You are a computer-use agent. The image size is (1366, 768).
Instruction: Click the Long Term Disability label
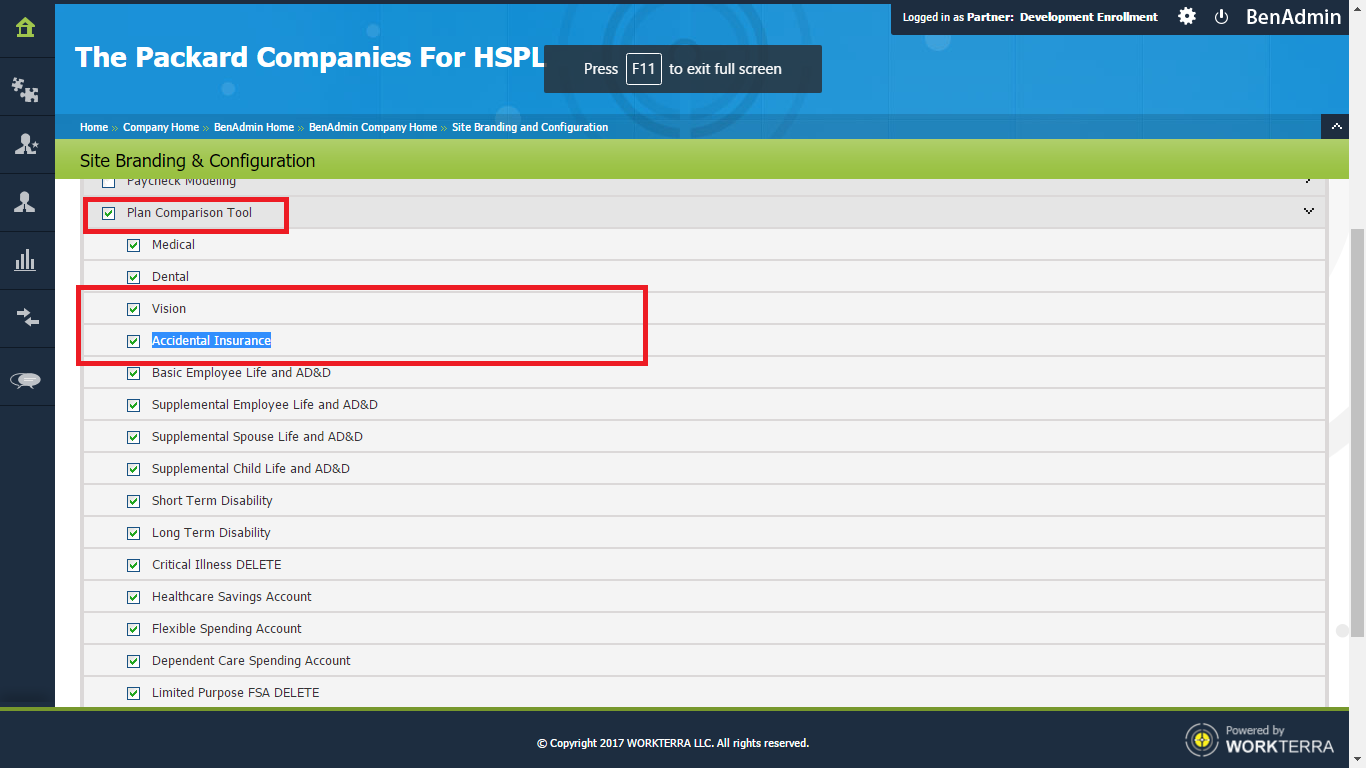coord(211,533)
